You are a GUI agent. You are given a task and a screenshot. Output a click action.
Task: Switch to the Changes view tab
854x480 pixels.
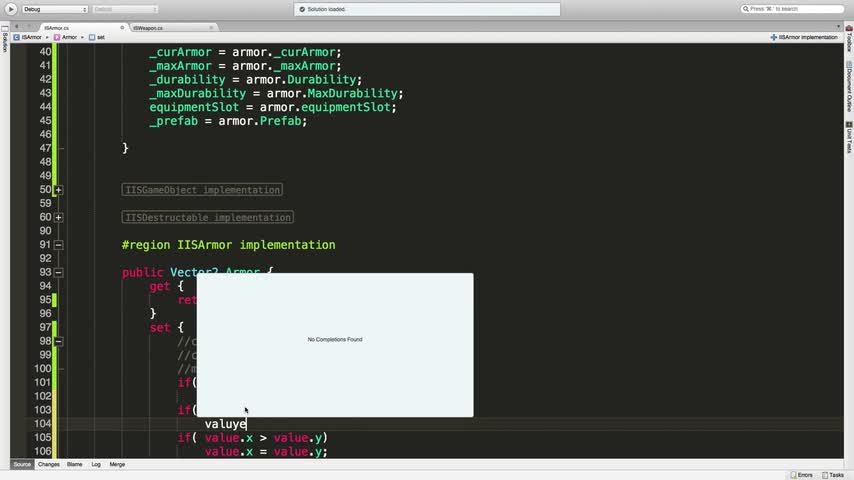[x=48, y=465]
